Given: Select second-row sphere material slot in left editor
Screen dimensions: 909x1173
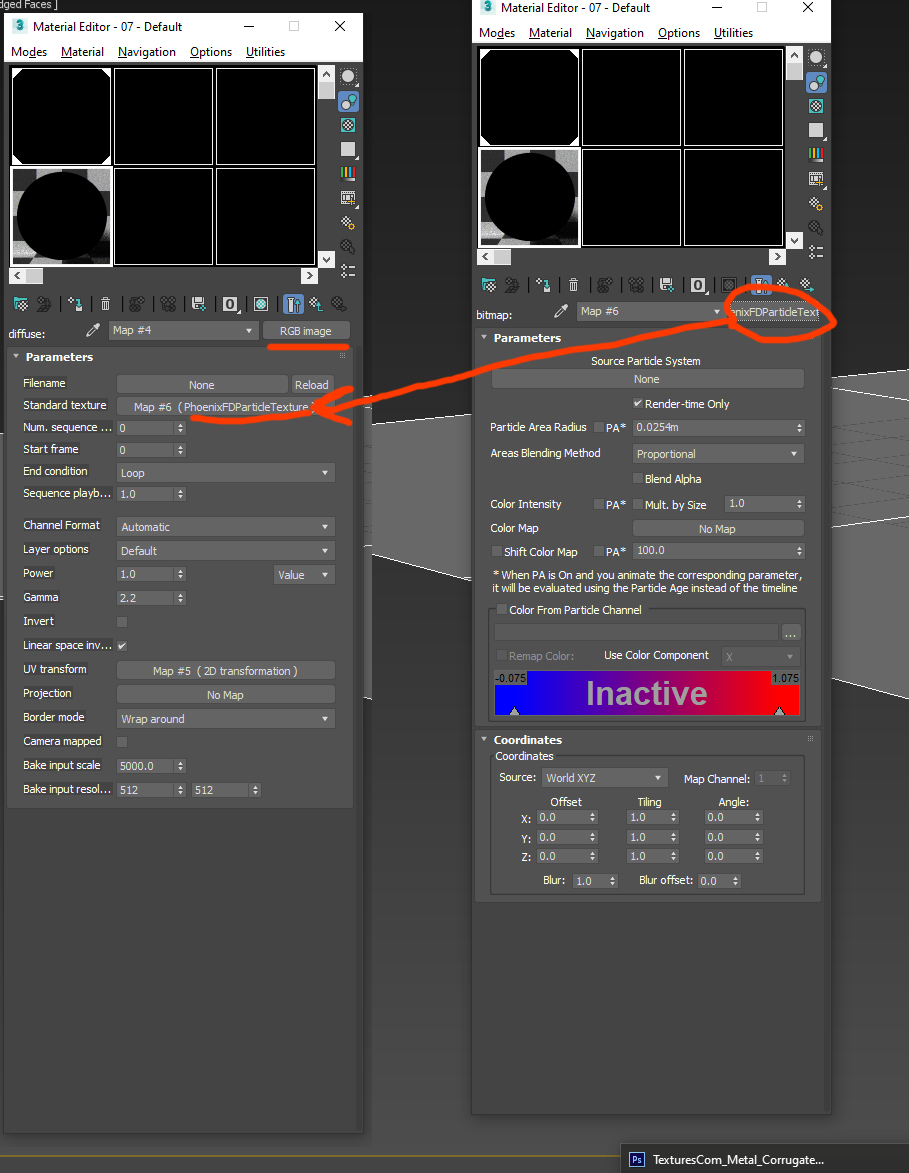Looking at the screenshot, I should point(61,216).
